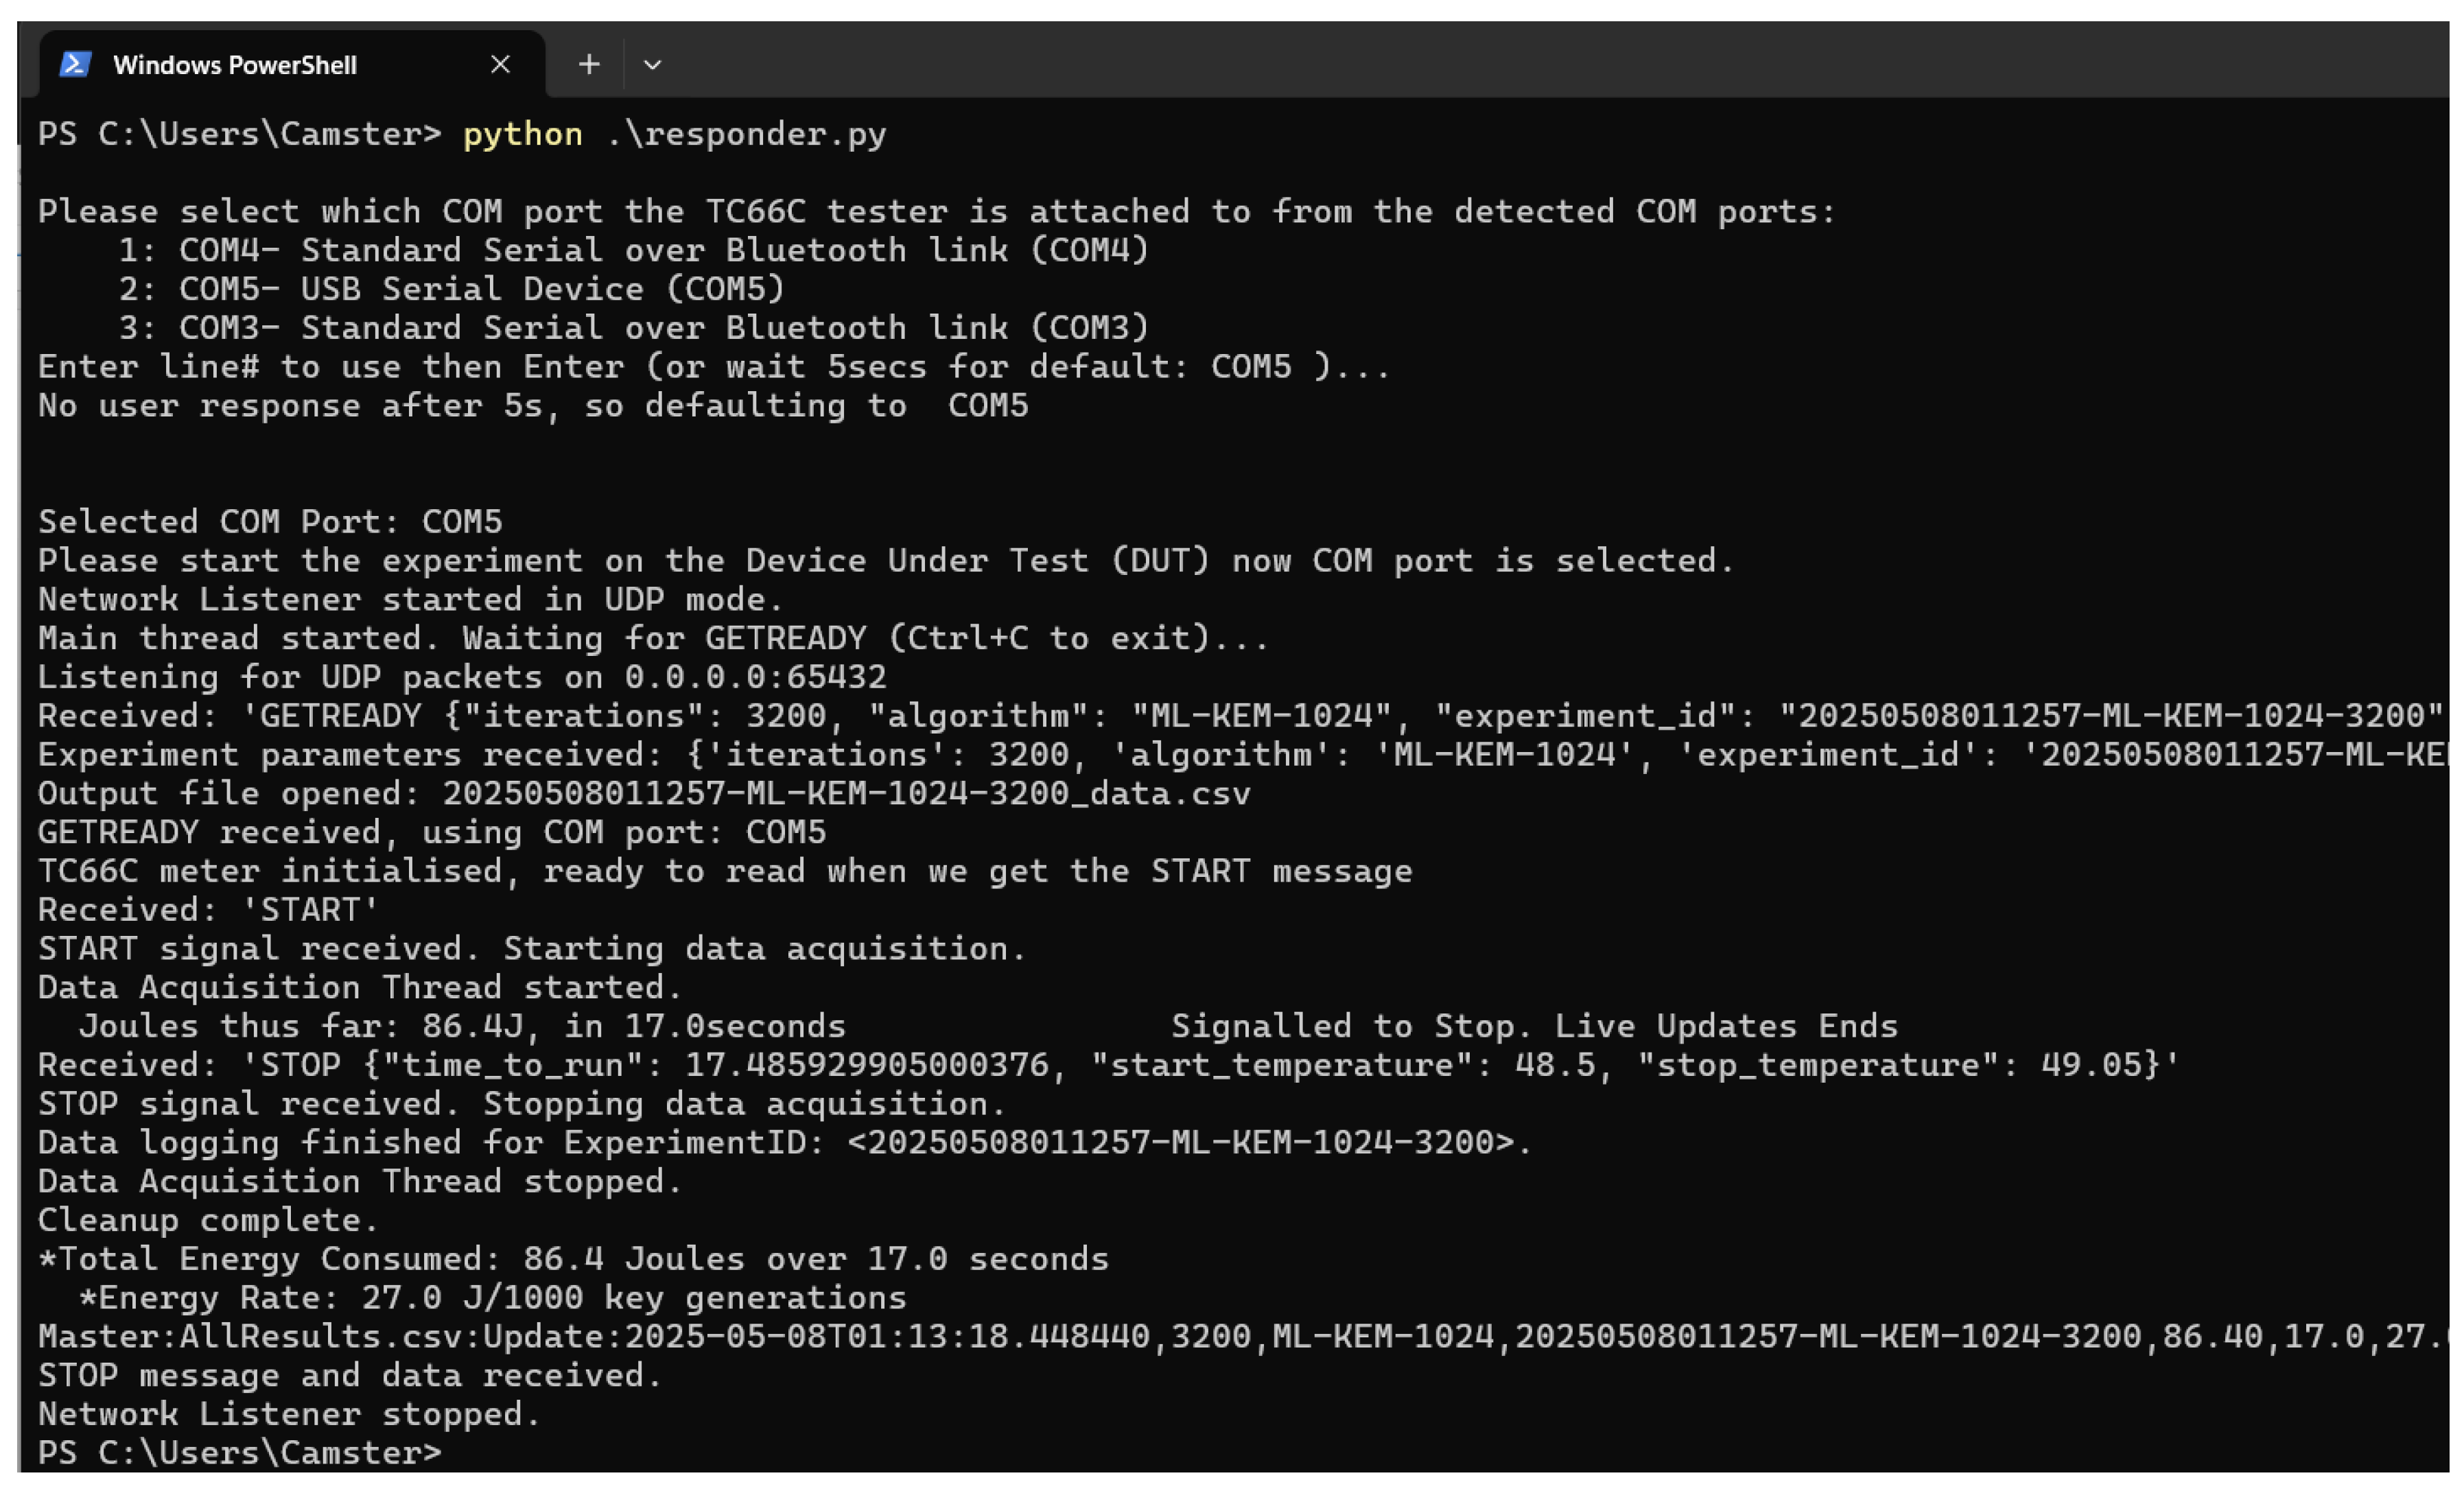Click the Received: 'START' line
The height and width of the screenshot is (1491, 2464).
coord(209,910)
